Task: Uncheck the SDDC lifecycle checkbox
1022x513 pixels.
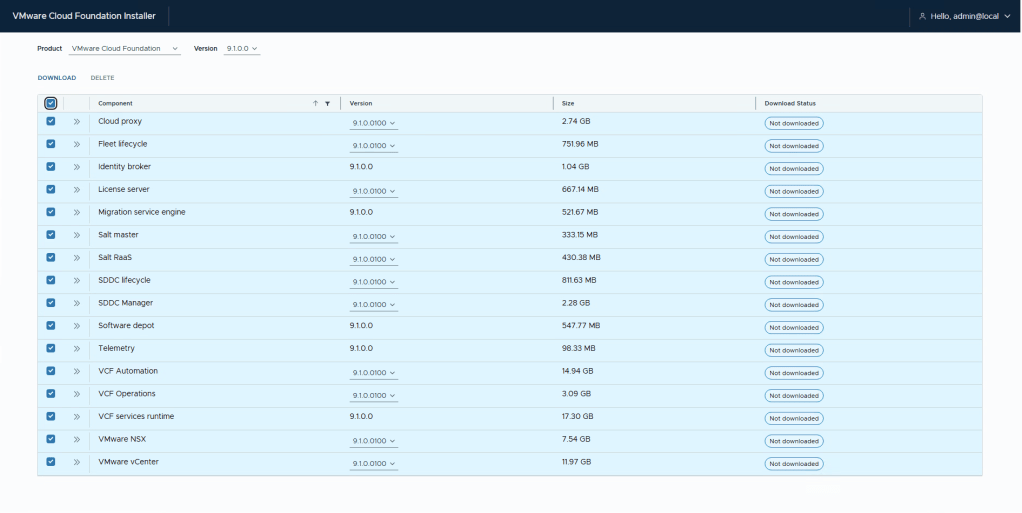Action: point(51,280)
